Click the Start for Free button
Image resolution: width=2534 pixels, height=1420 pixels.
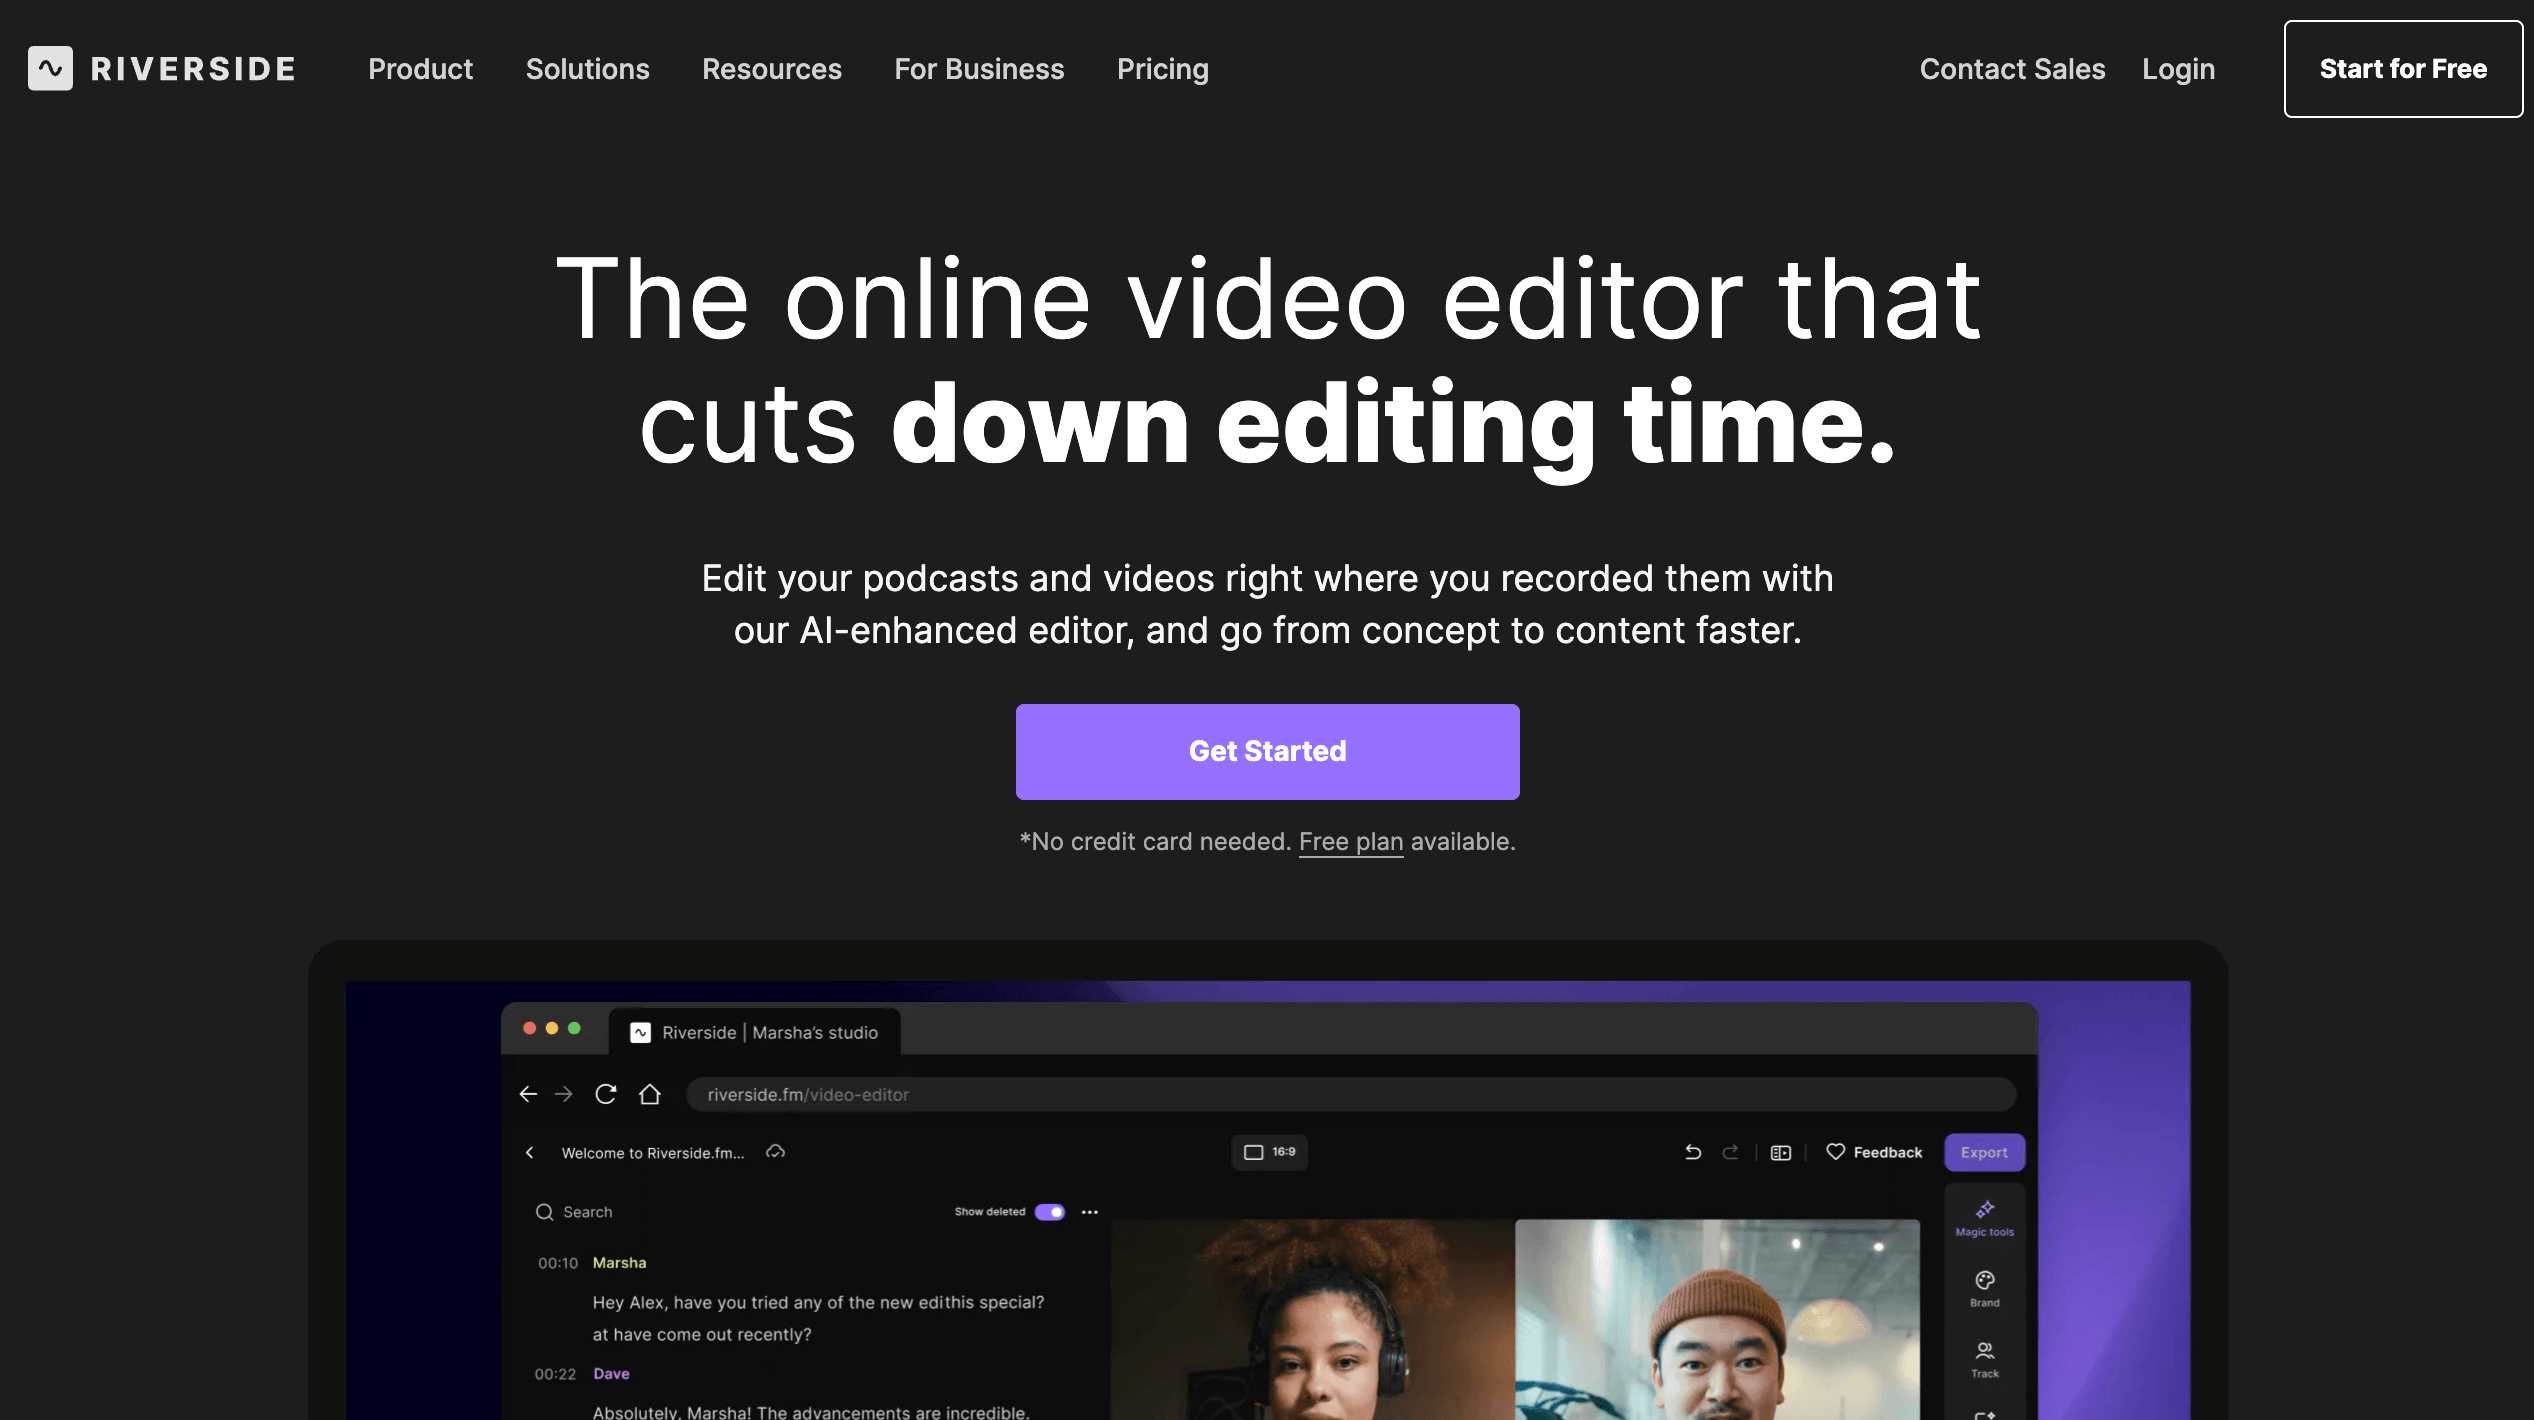click(x=2402, y=68)
